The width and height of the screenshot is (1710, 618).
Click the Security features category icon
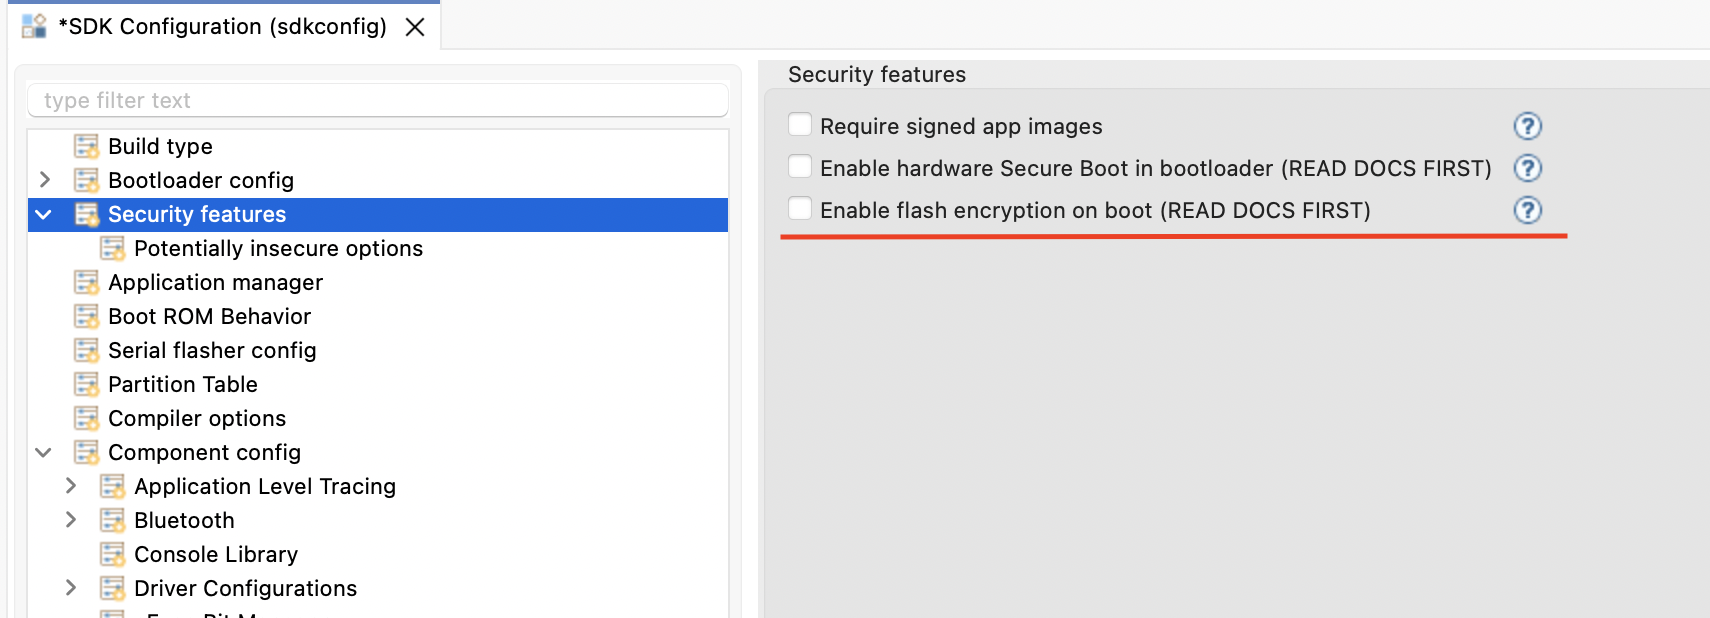pyautogui.click(x=86, y=214)
